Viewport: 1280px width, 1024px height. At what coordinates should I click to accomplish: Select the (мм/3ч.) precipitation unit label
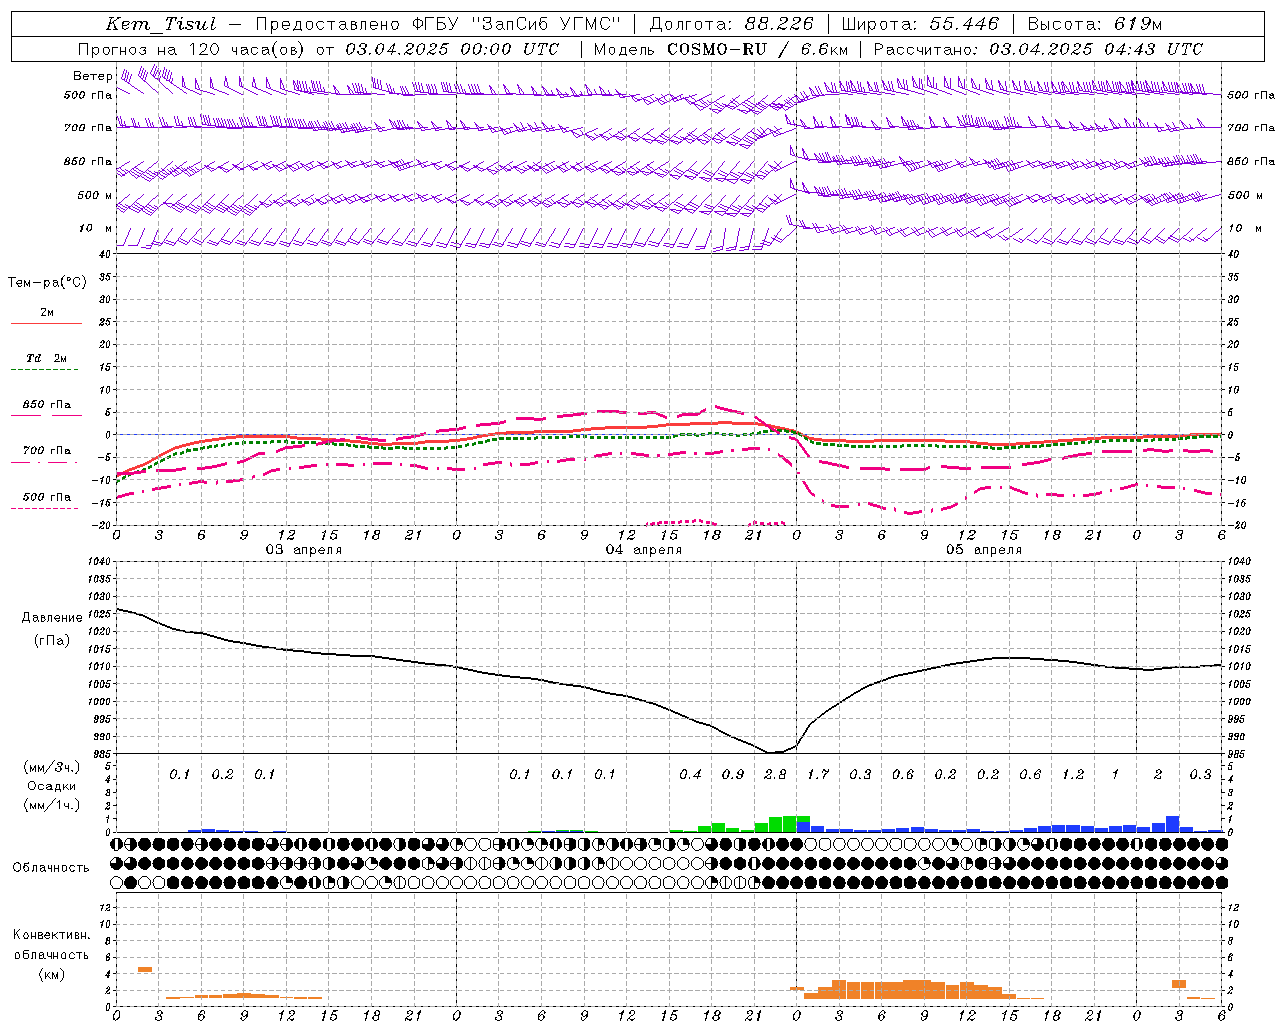coord(52,767)
